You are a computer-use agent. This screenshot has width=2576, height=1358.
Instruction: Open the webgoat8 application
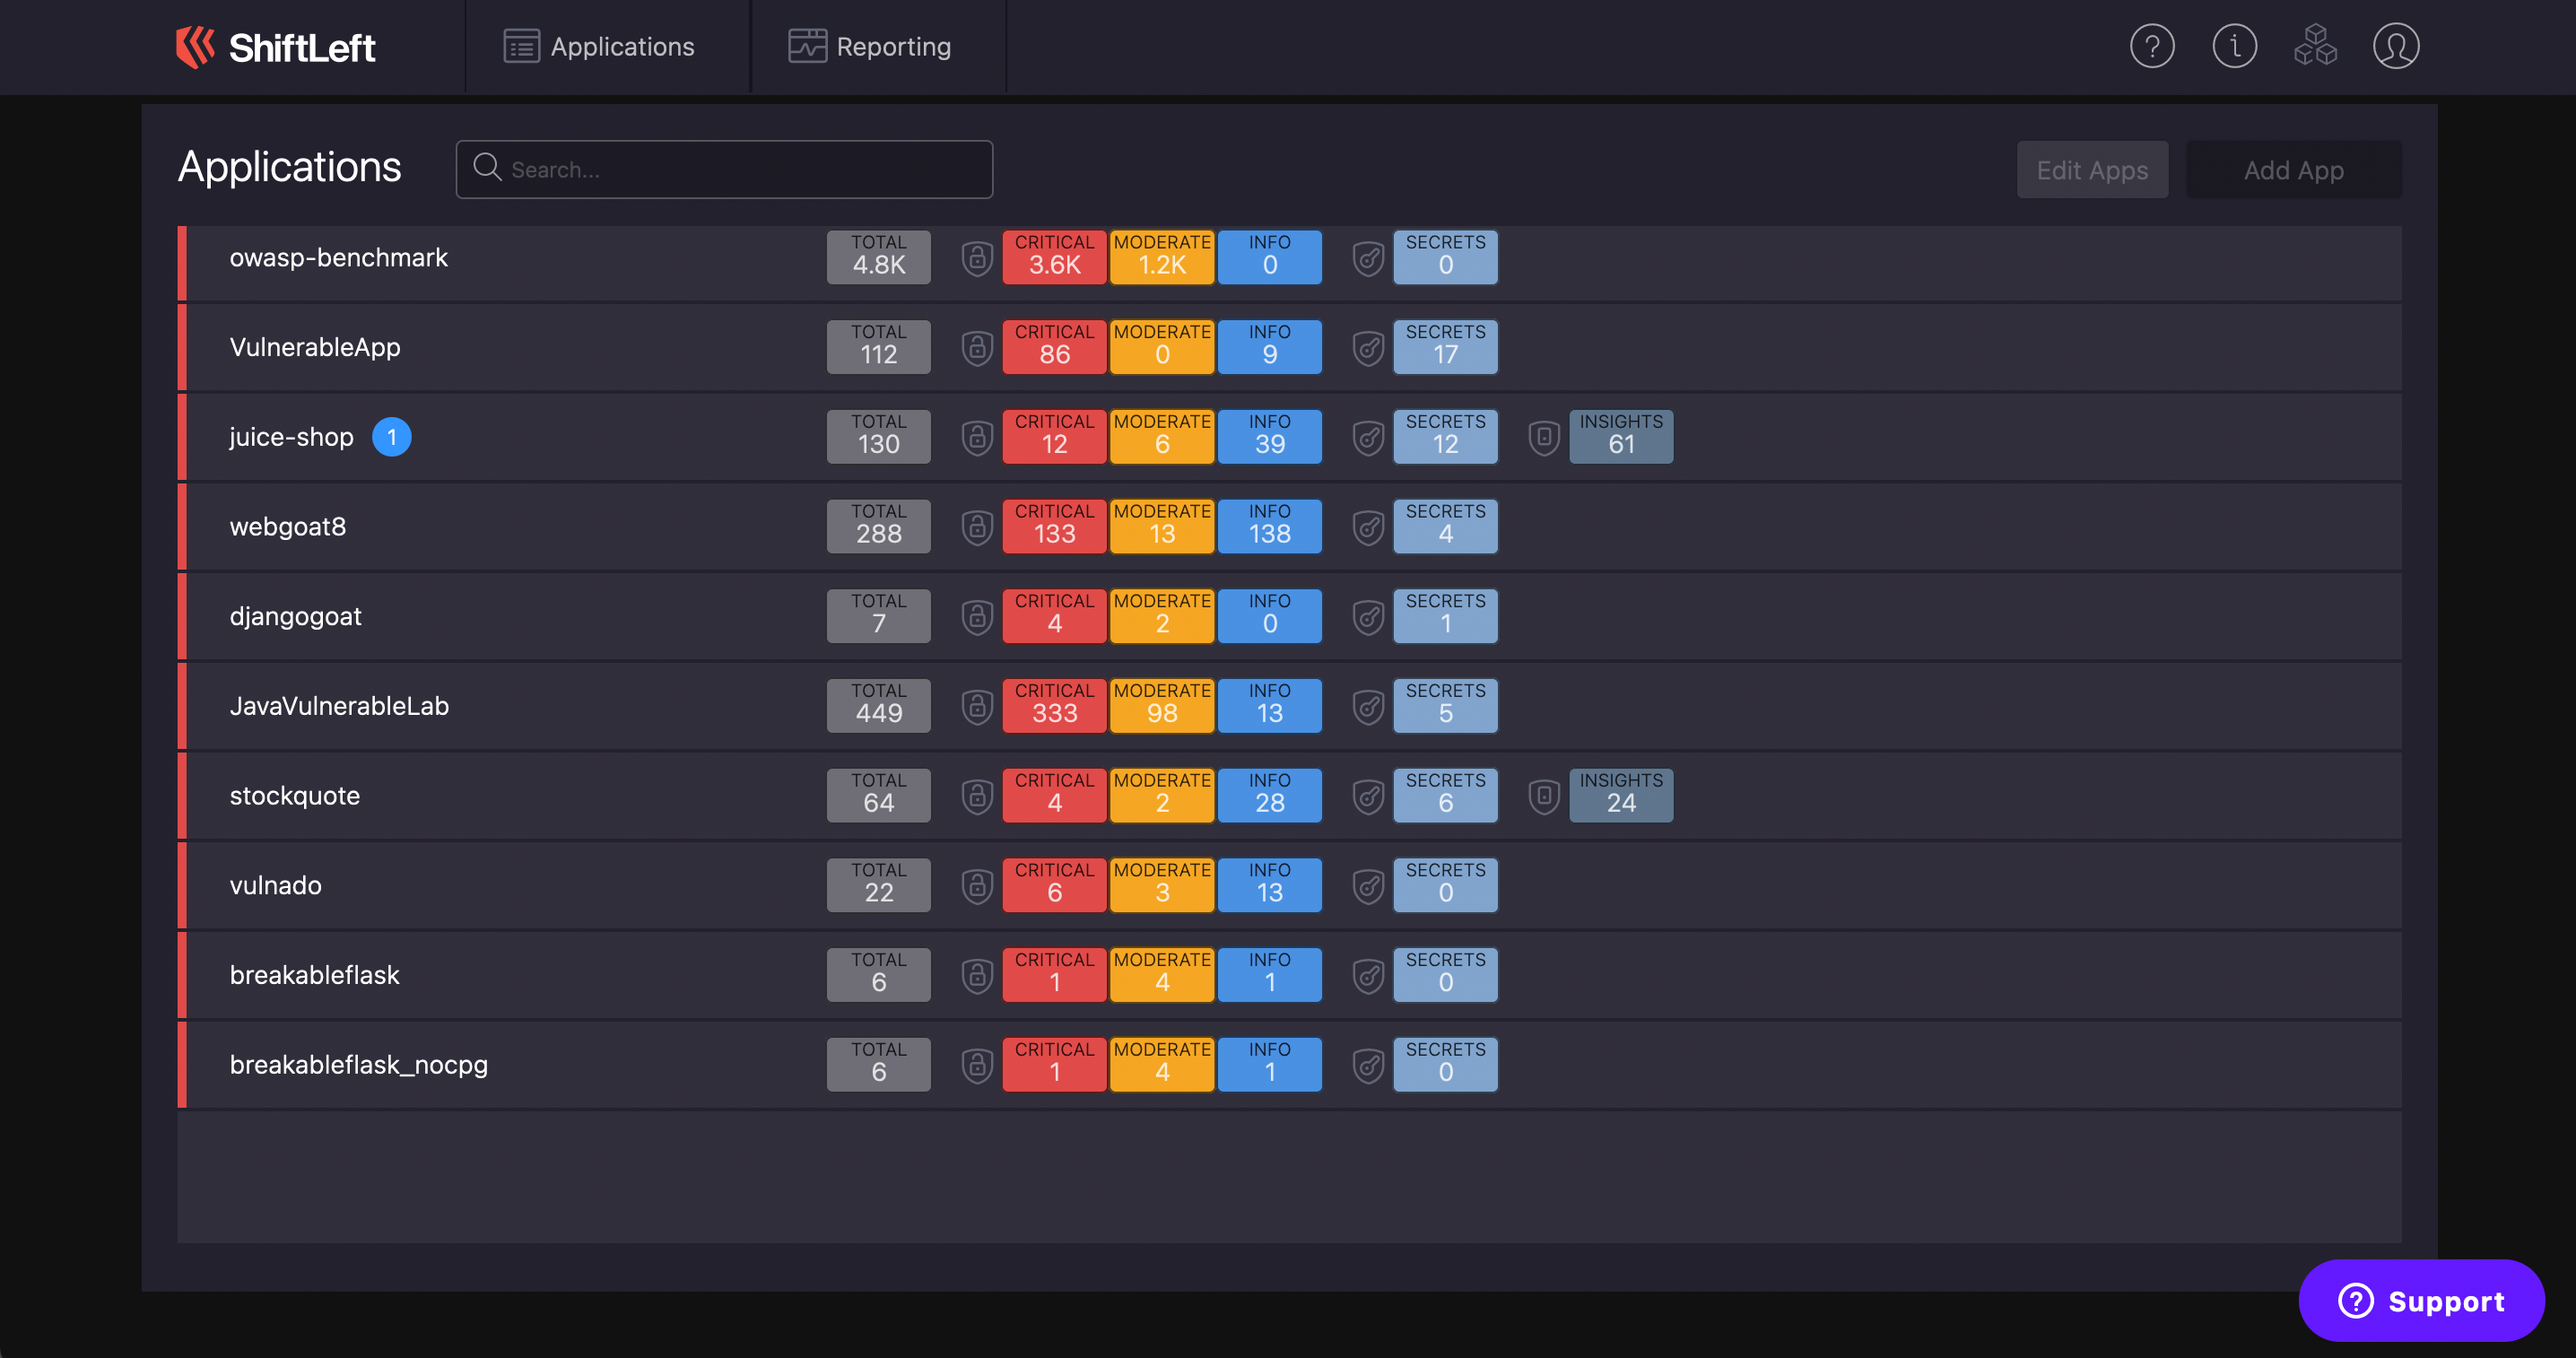288,527
